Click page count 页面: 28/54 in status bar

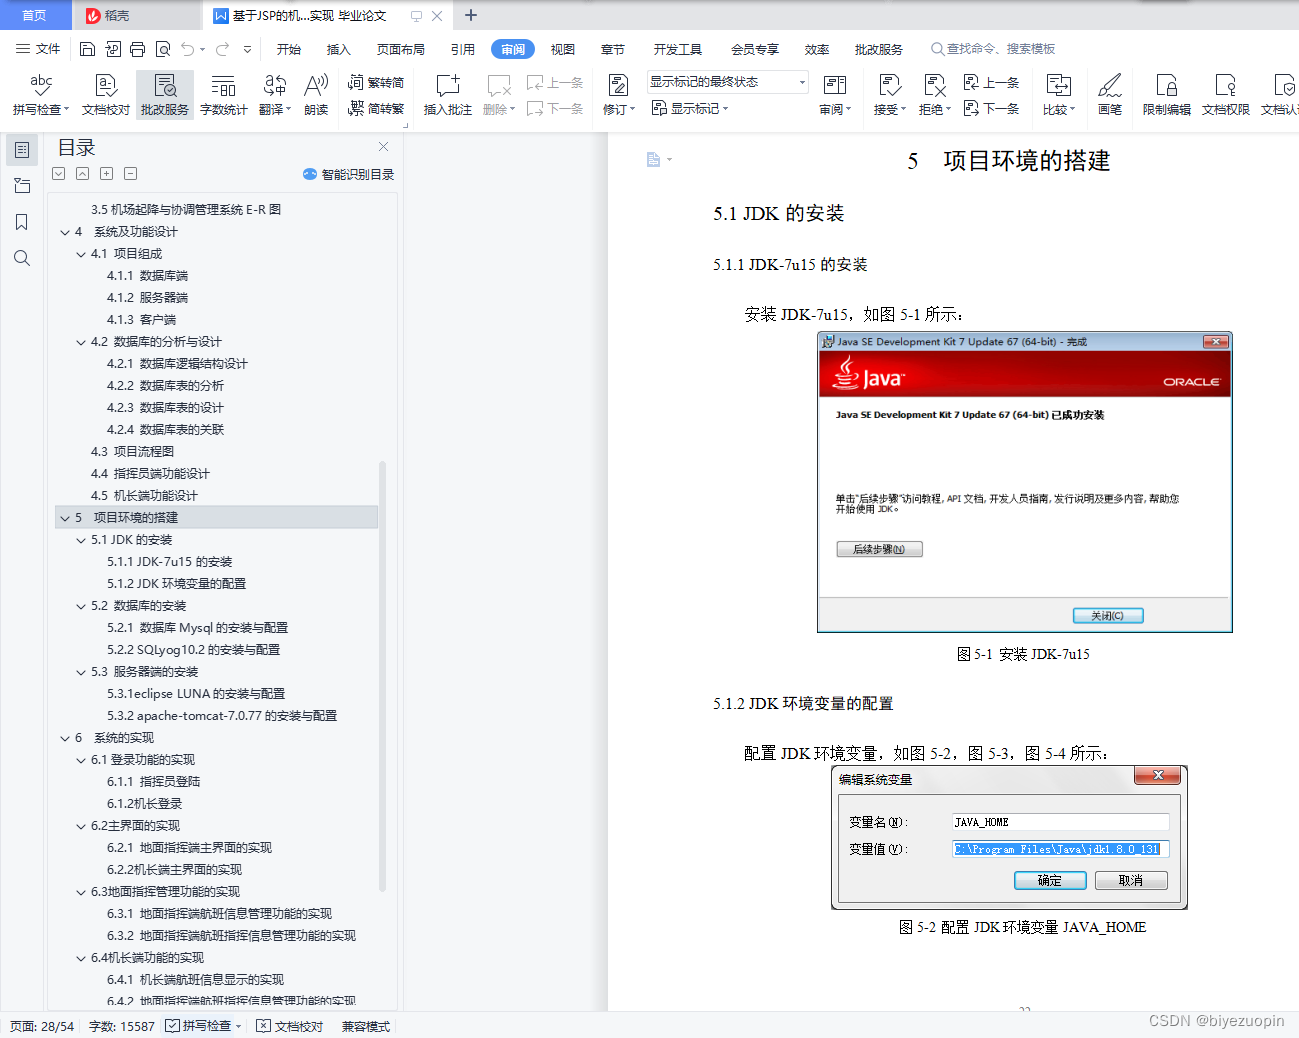point(42,1026)
